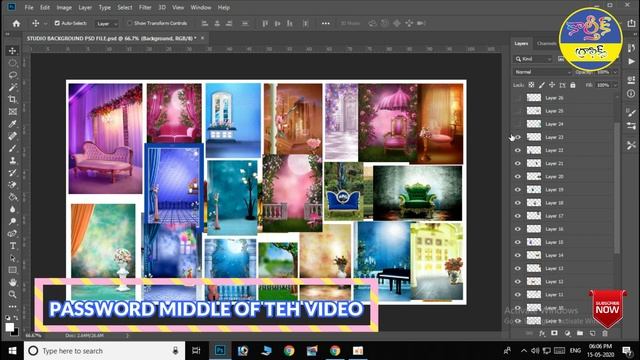Image resolution: width=640 pixels, height=360 pixels.
Task: Open the Window menu
Action: pyautogui.click(x=201, y=7)
